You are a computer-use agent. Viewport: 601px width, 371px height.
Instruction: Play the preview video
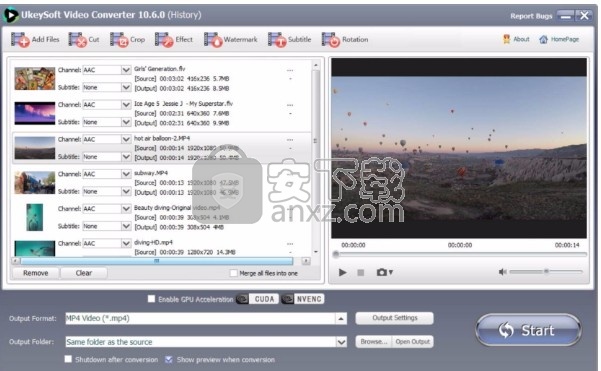point(342,273)
